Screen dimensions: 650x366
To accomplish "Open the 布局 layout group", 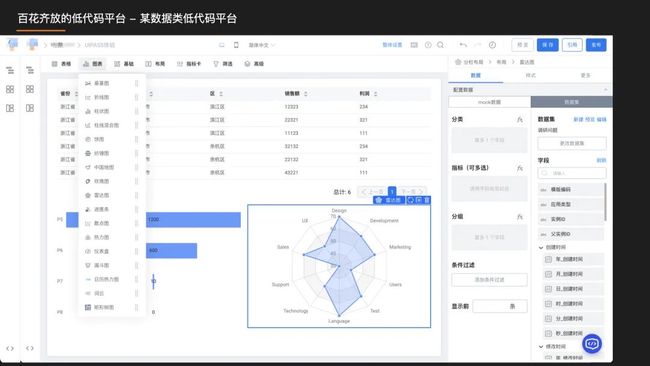I will coord(155,64).
